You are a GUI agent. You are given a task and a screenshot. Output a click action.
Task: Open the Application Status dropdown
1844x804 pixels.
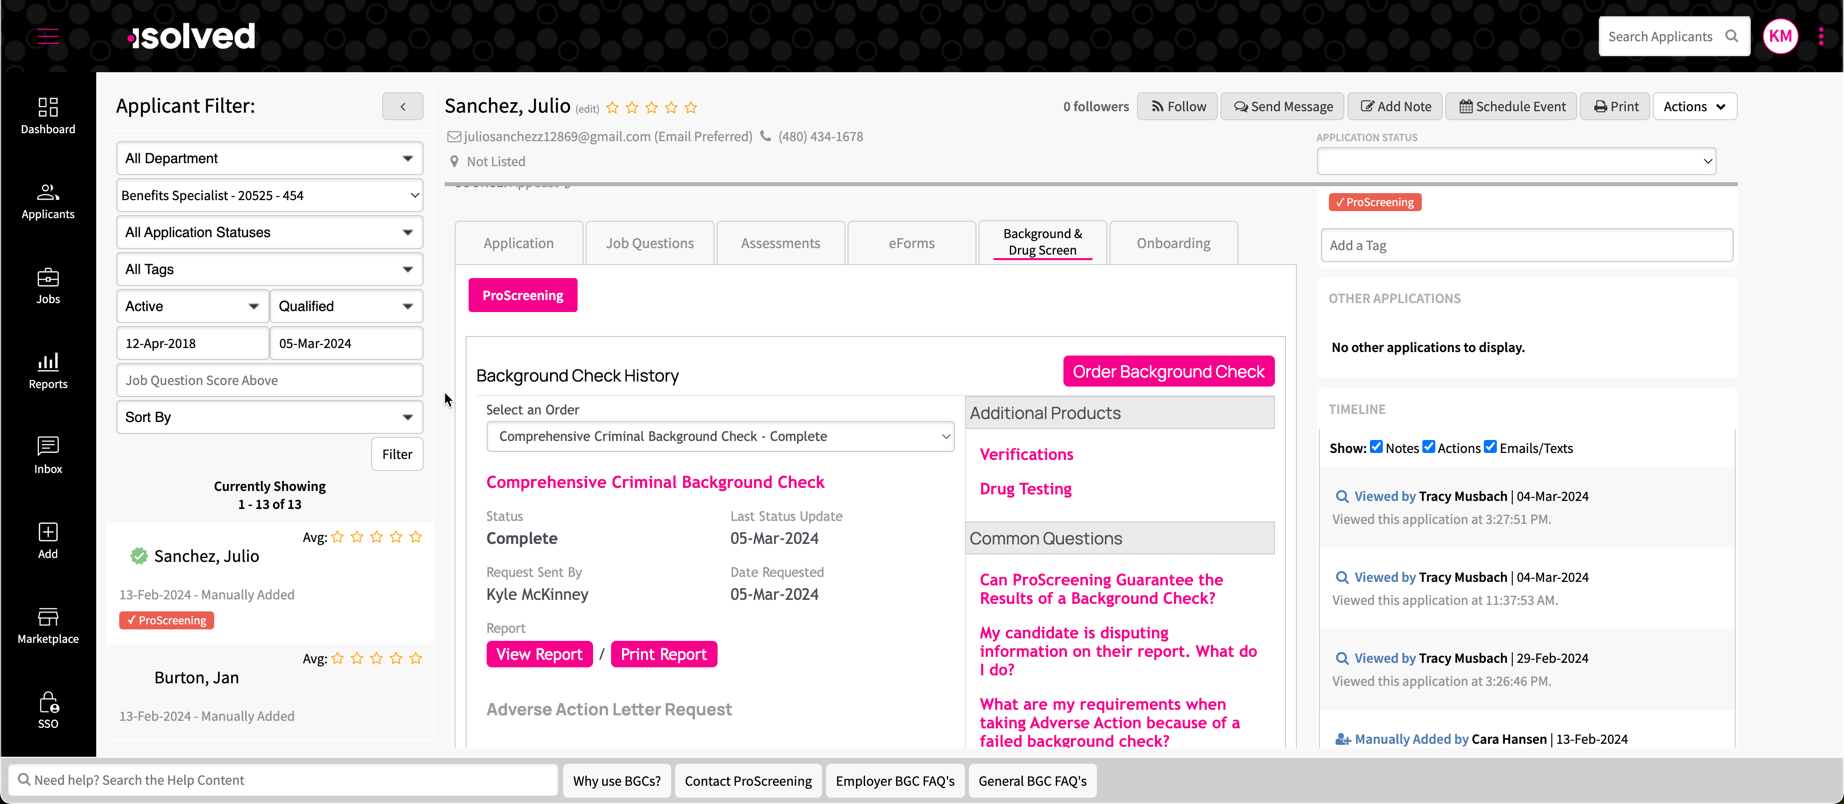1516,161
